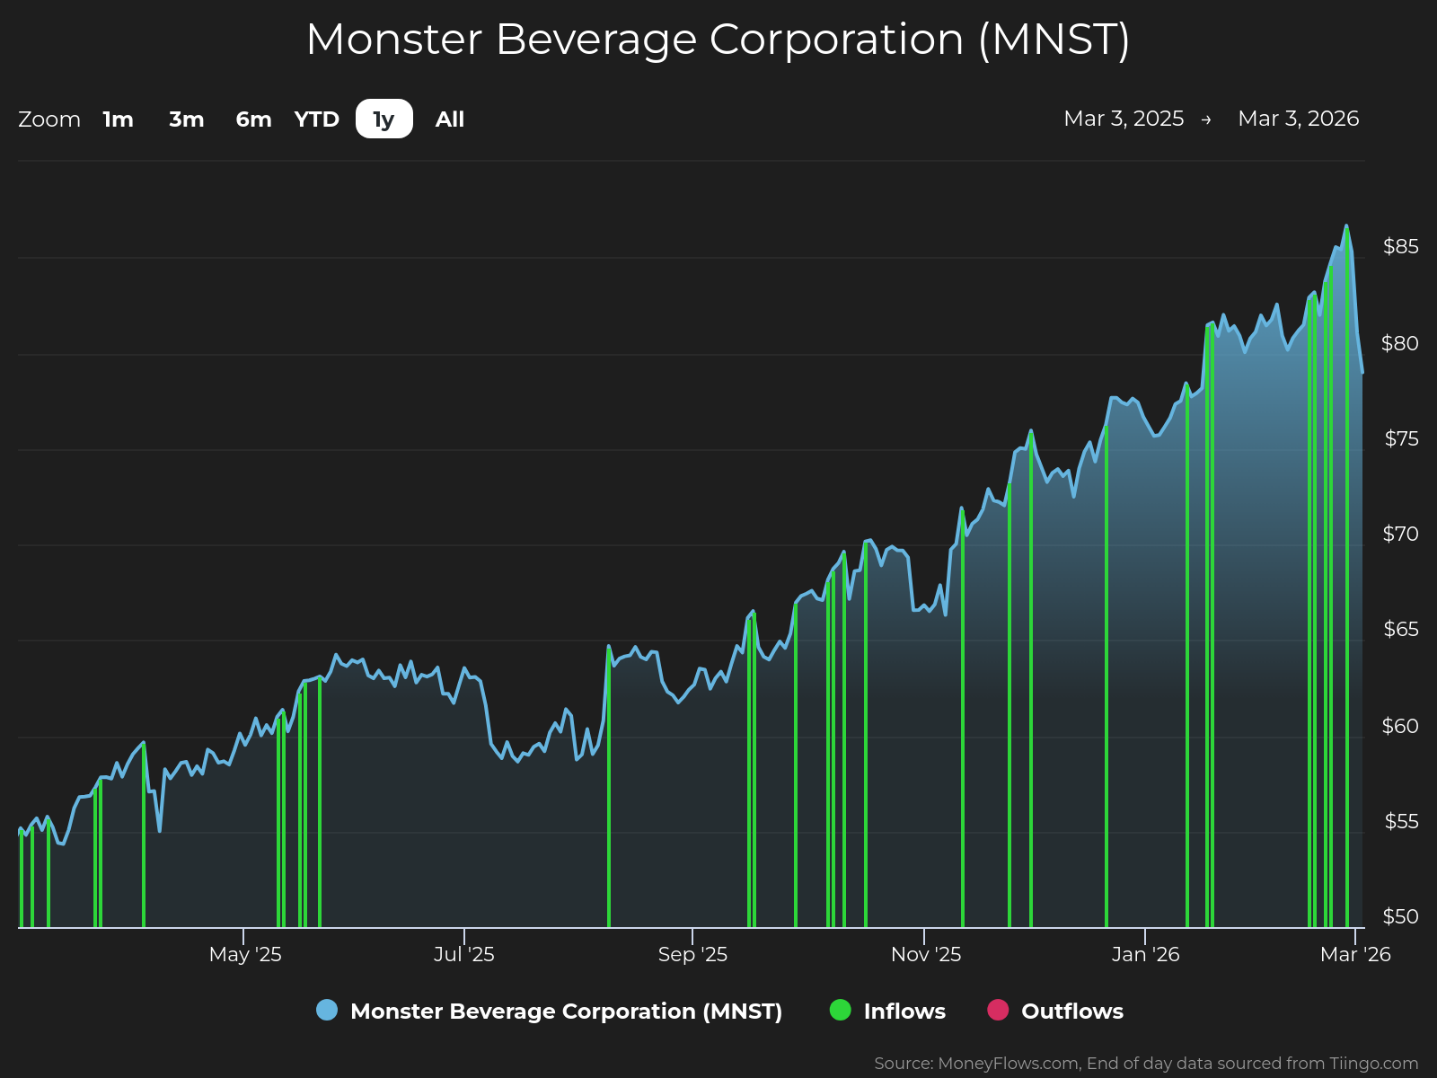Viewport: 1437px width, 1078px height.
Task: Click the $75 price axis label
Action: coord(1401,438)
